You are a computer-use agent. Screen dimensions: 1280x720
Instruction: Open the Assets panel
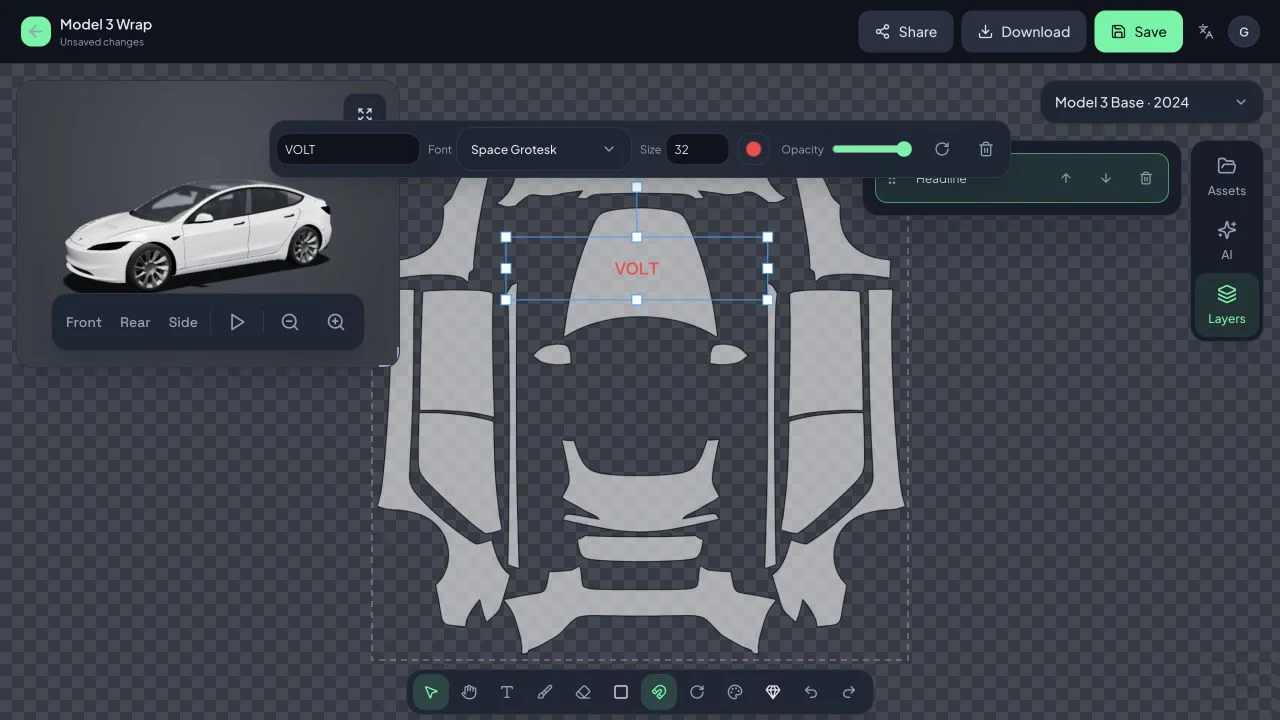(x=1227, y=177)
